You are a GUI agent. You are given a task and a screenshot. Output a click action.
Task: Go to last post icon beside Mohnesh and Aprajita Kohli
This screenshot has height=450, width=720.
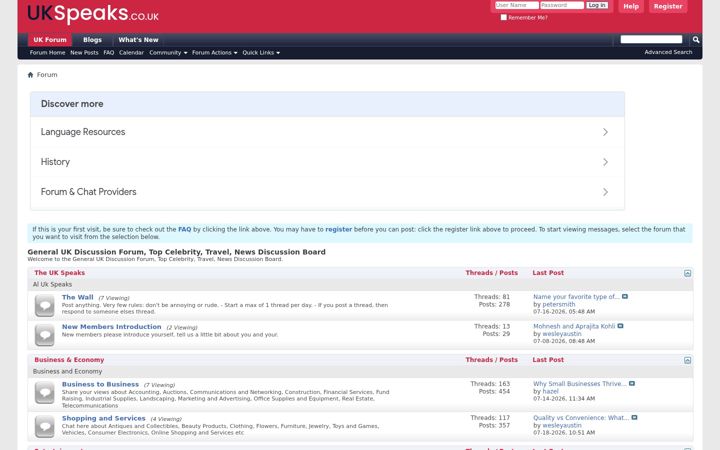(x=620, y=326)
